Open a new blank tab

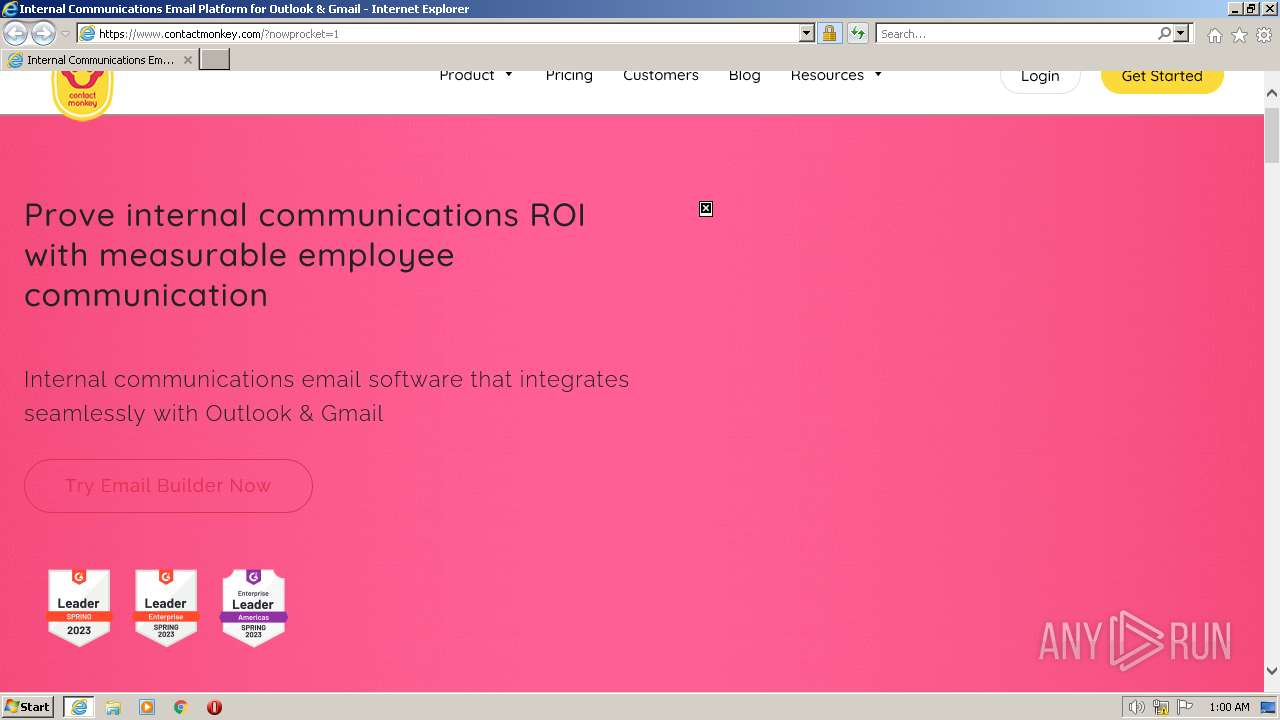point(215,60)
